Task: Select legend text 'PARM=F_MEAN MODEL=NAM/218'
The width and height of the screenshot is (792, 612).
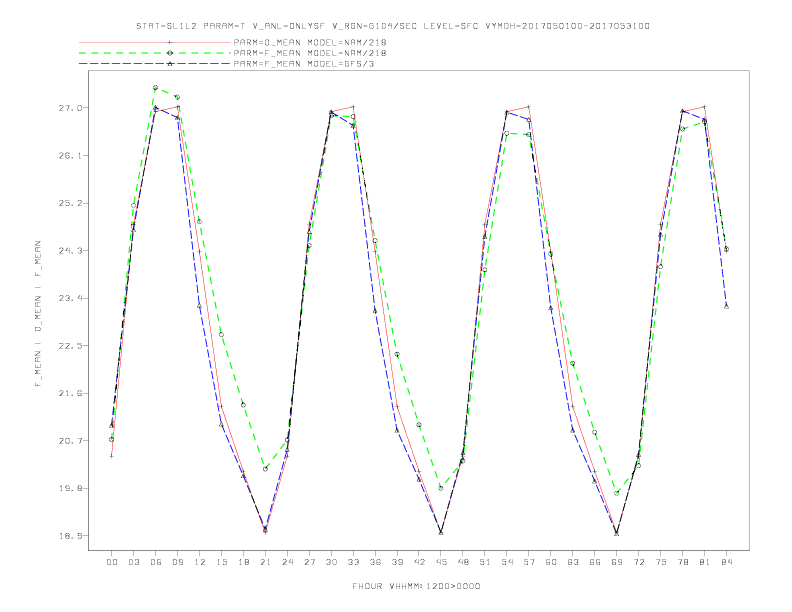Action: pyautogui.click(x=310, y=53)
